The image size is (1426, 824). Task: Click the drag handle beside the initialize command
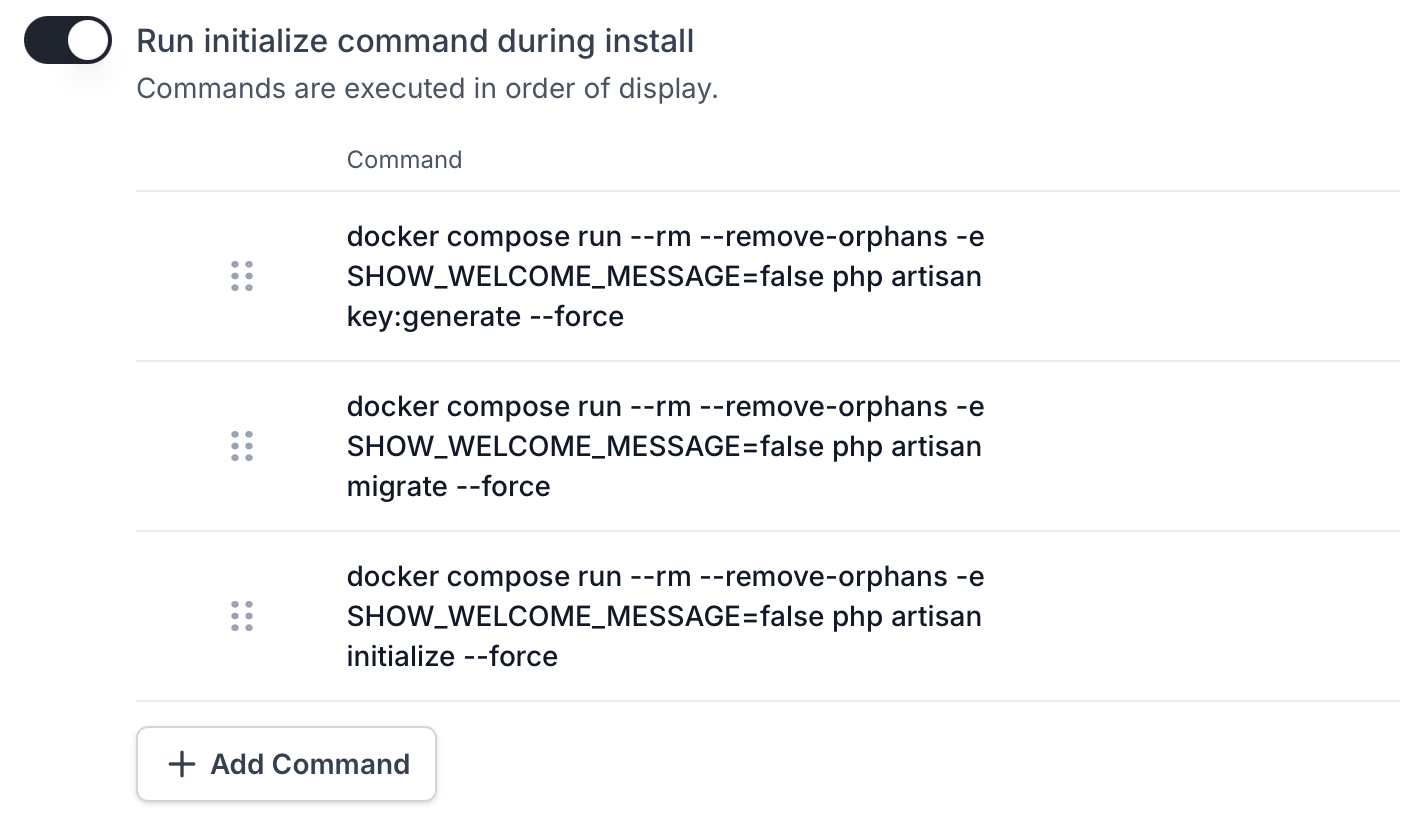click(x=241, y=616)
